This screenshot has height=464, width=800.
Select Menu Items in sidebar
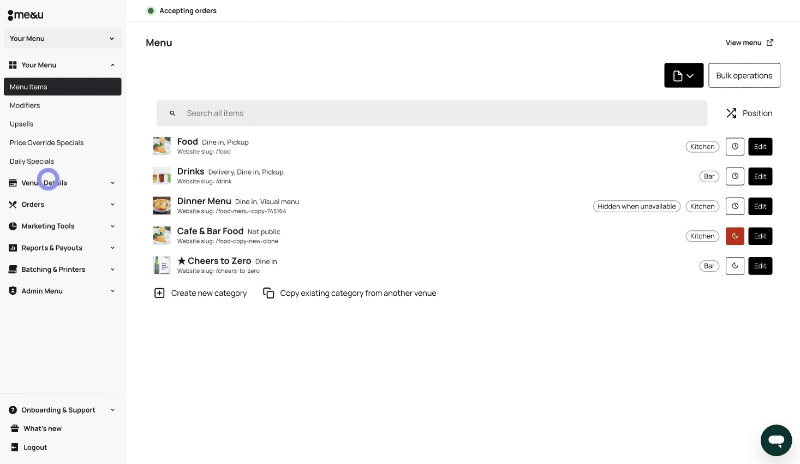[x=62, y=87]
